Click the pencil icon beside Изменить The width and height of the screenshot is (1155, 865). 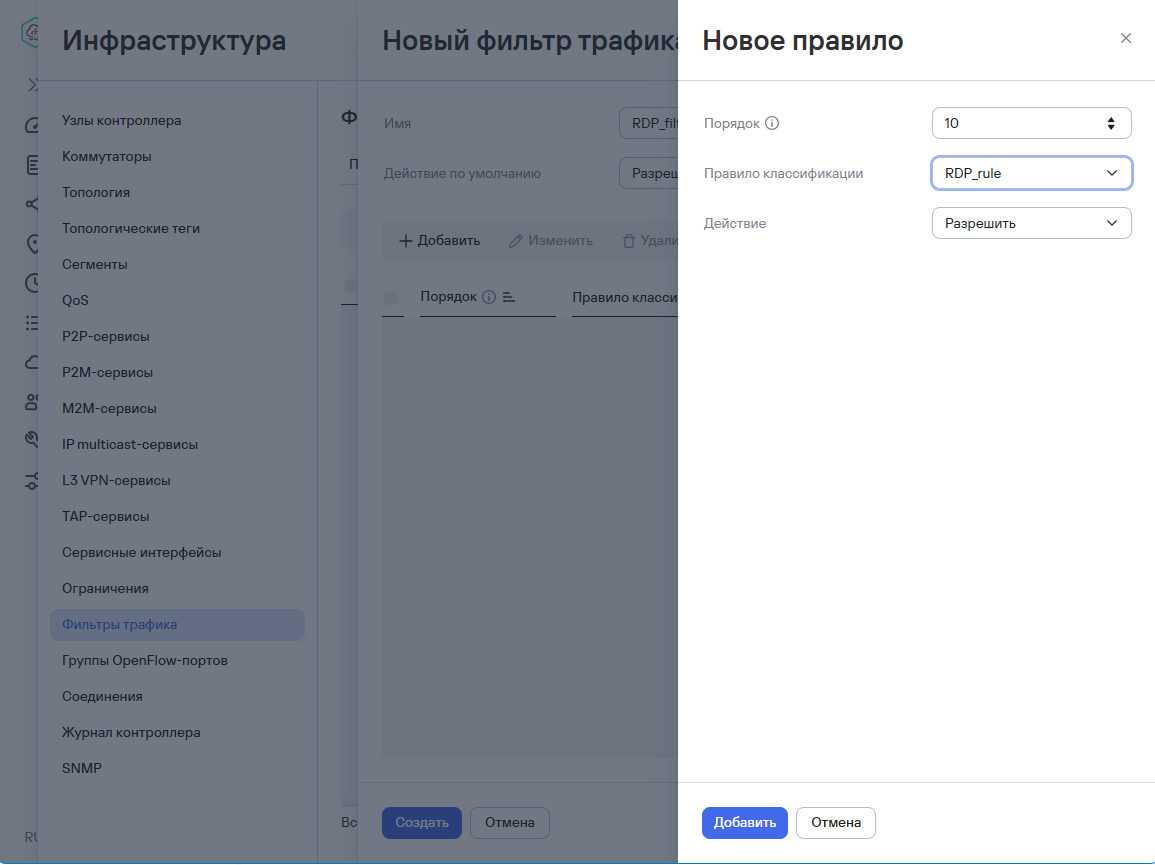click(x=516, y=241)
